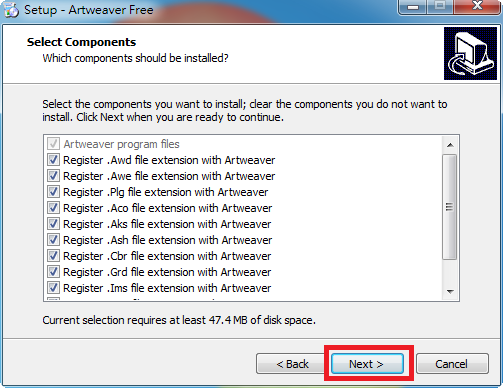Toggle Register .Aks file extension checkbox
The width and height of the screenshot is (503, 388).
click(53, 224)
